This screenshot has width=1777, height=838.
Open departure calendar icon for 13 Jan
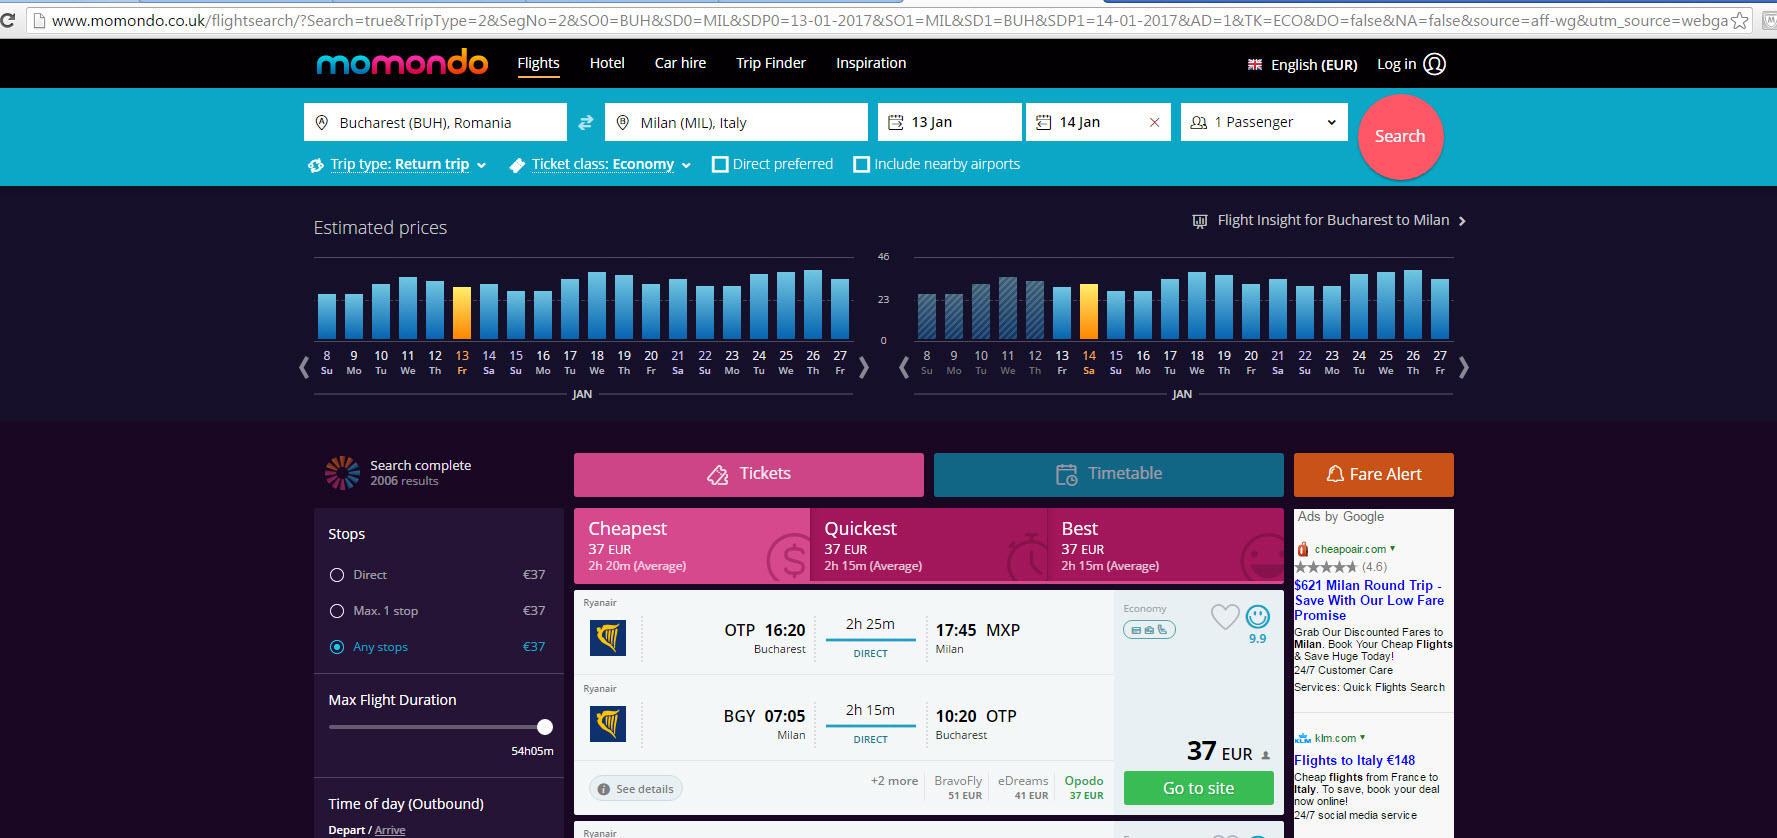(896, 122)
